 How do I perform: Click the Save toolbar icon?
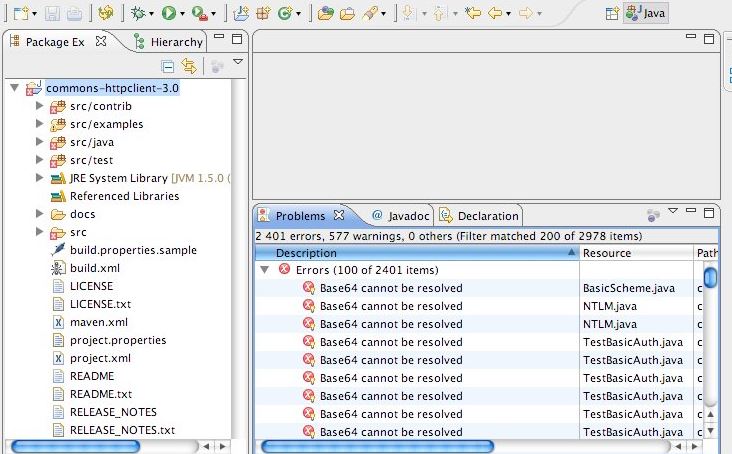pyautogui.click(x=52, y=13)
